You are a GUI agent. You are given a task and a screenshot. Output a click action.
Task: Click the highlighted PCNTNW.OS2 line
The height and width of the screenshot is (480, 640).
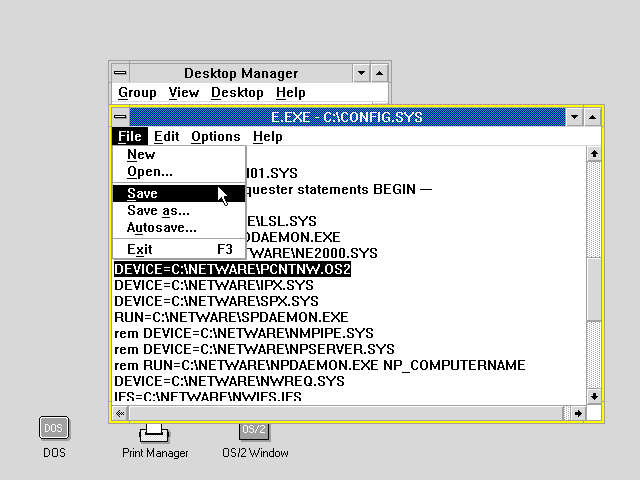click(232, 269)
